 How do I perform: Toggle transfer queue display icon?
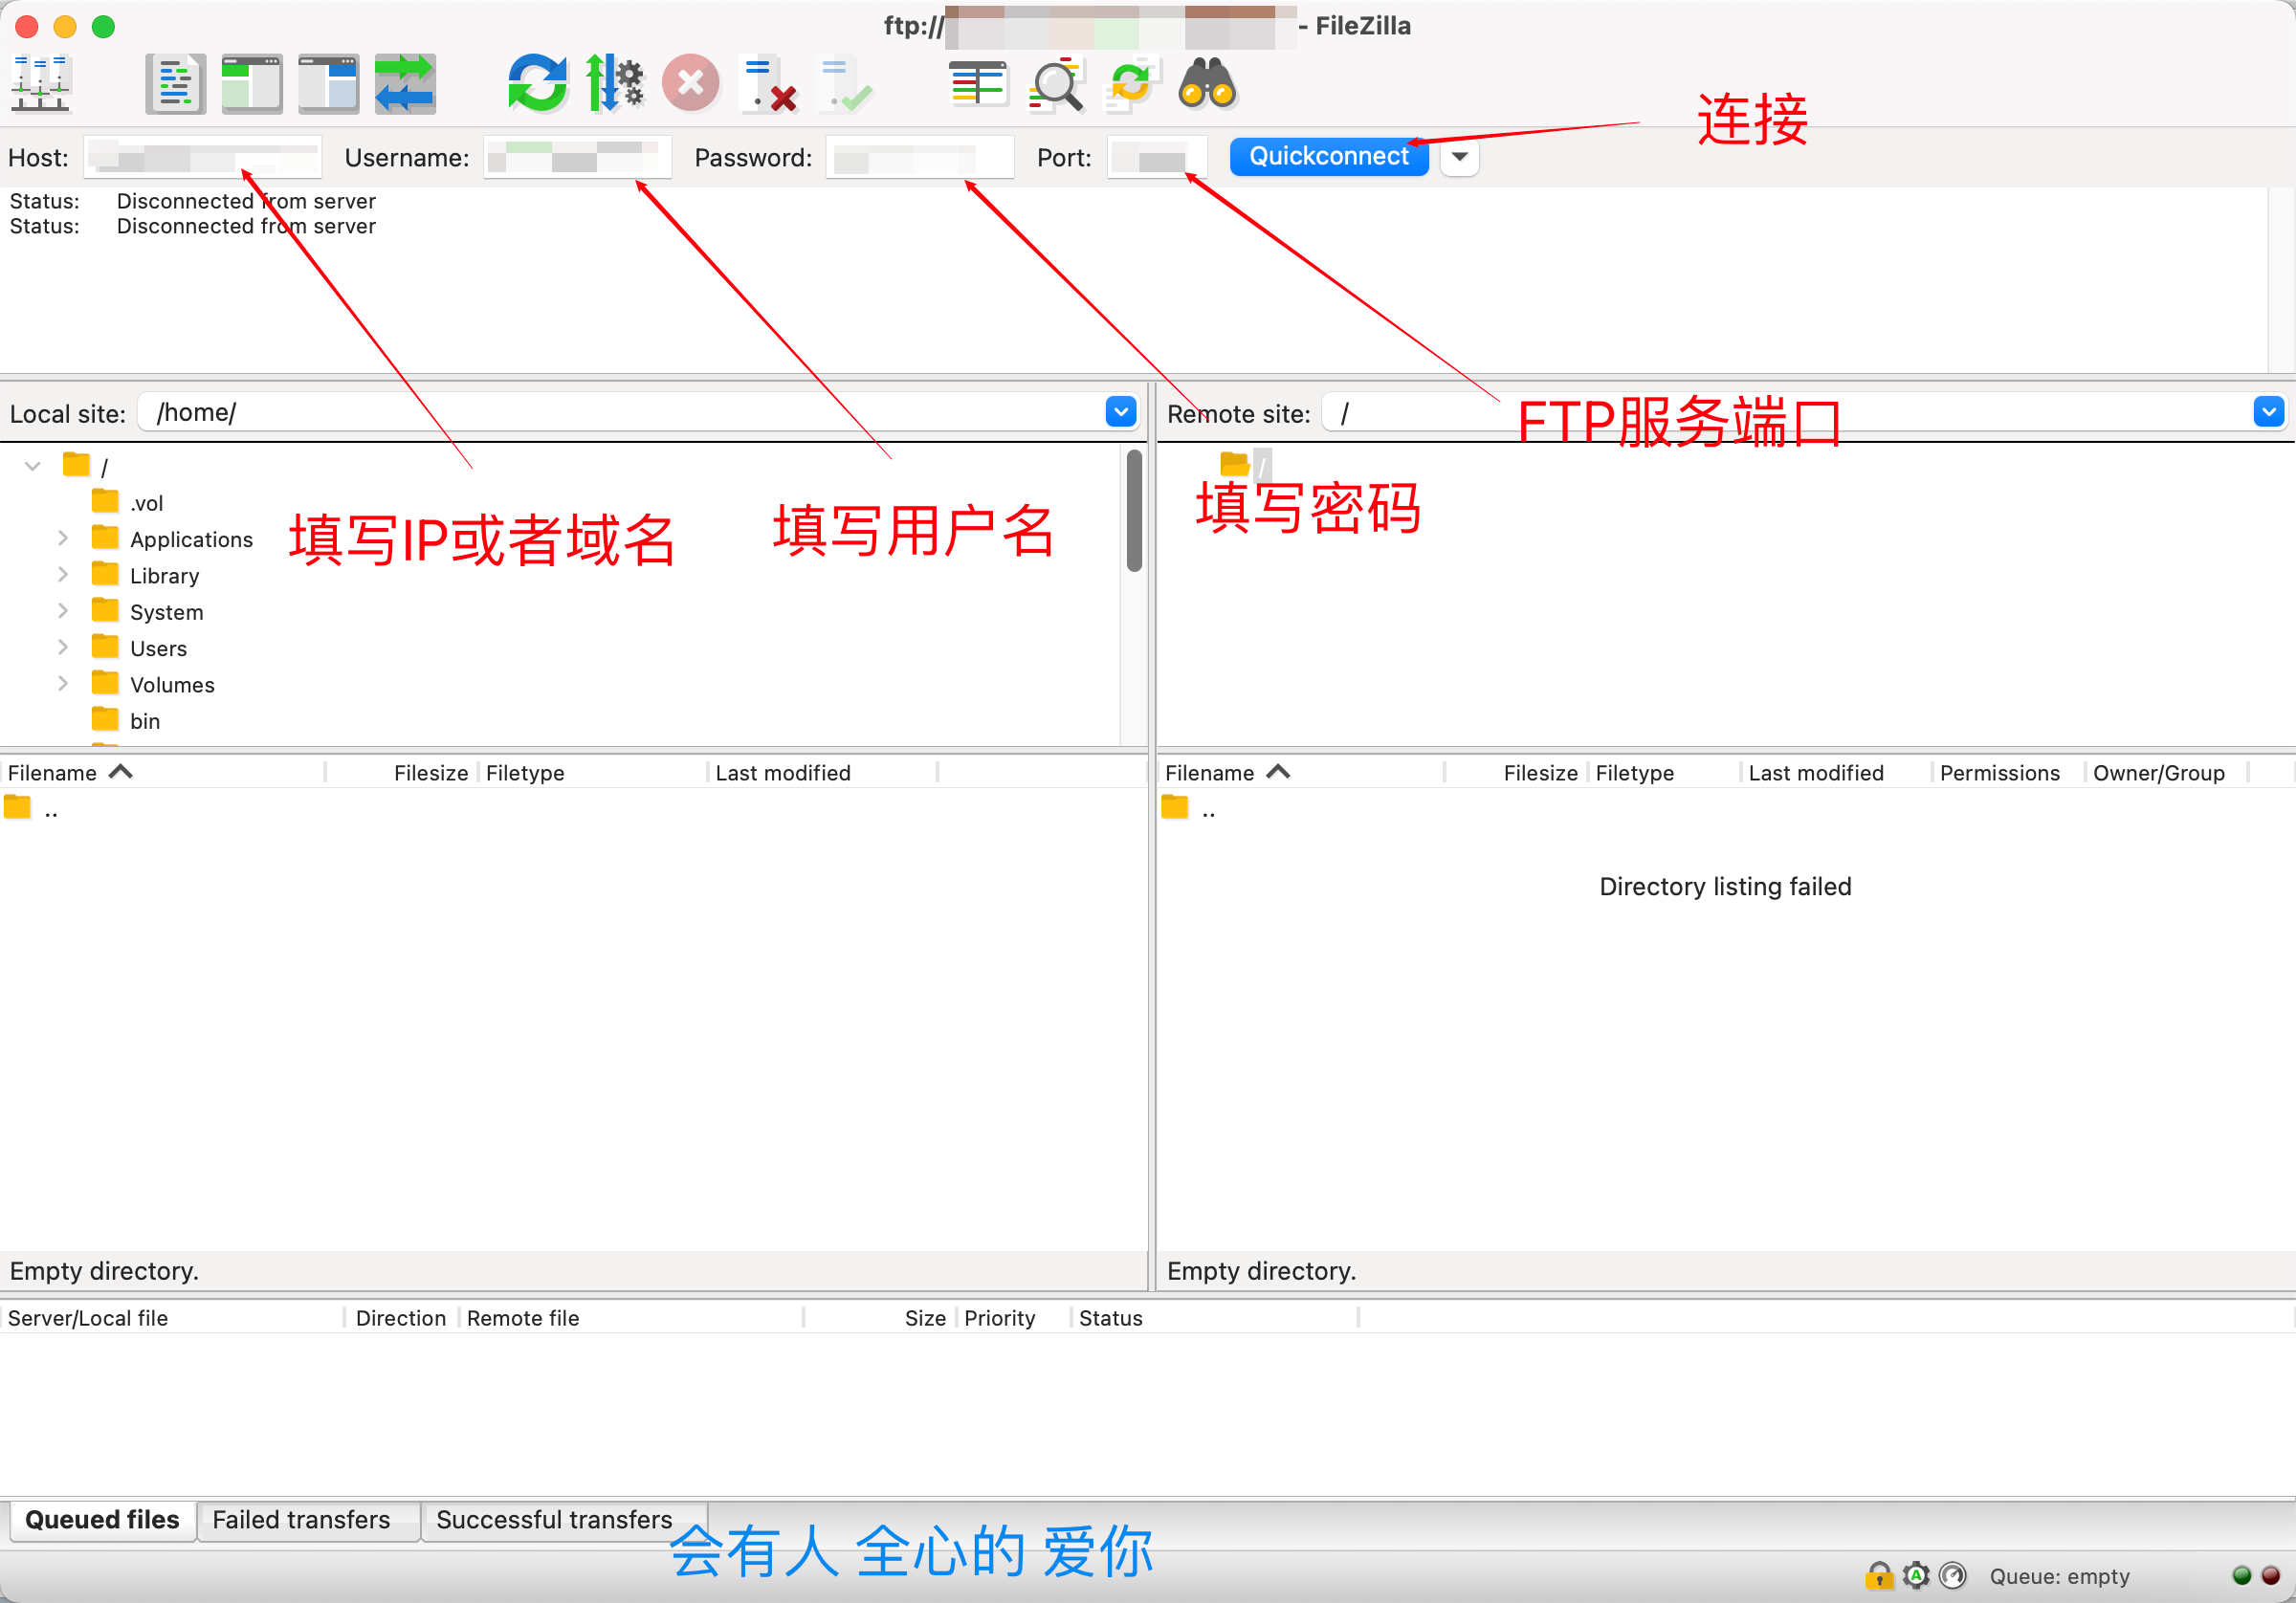click(x=405, y=84)
